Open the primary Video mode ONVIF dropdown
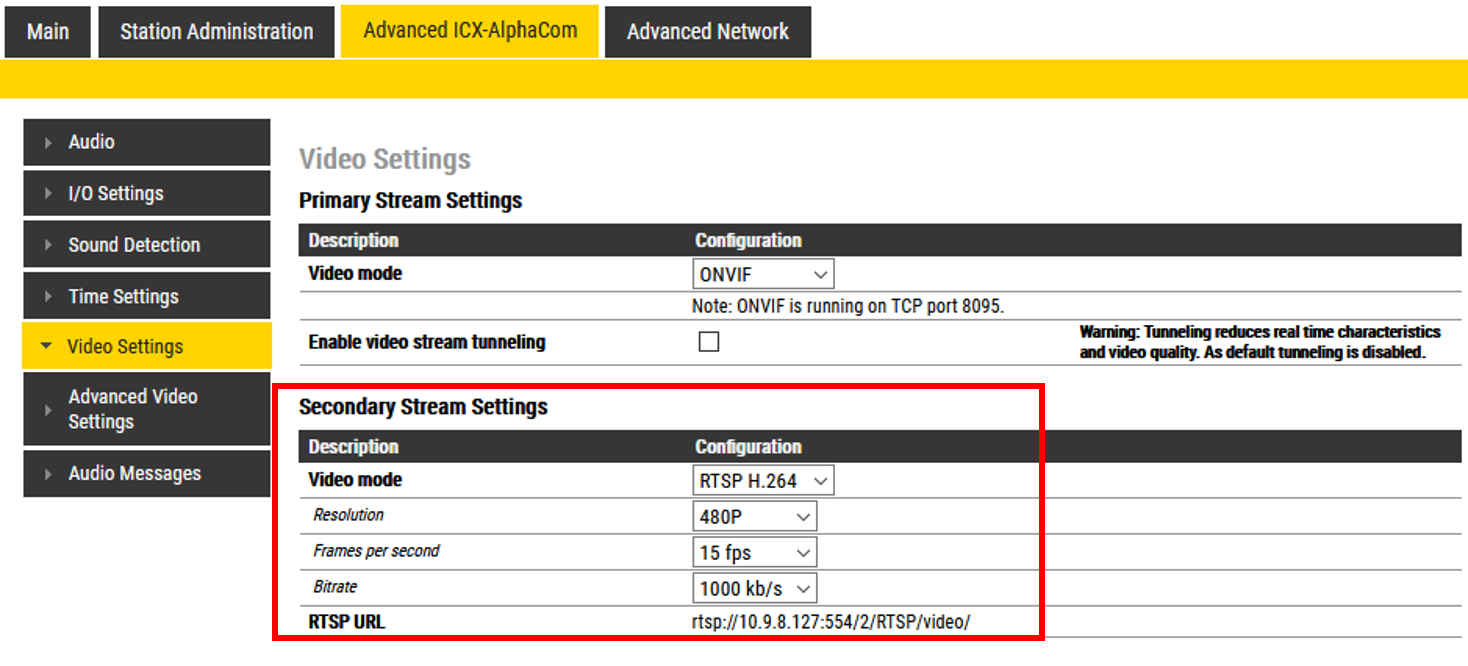The image size is (1468, 666). point(762,274)
